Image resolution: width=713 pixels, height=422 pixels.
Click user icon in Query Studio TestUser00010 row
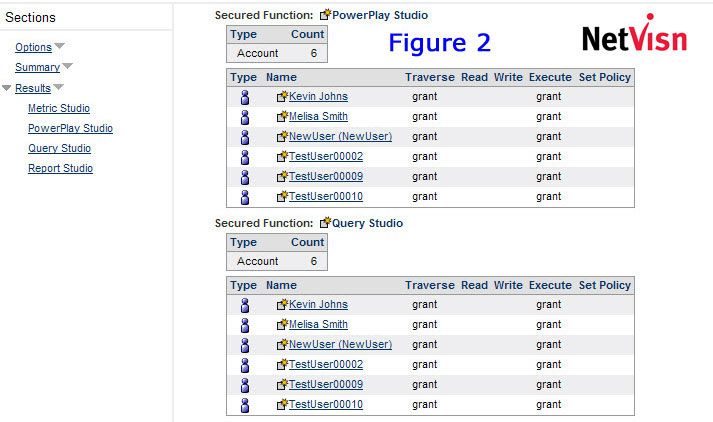pos(245,405)
